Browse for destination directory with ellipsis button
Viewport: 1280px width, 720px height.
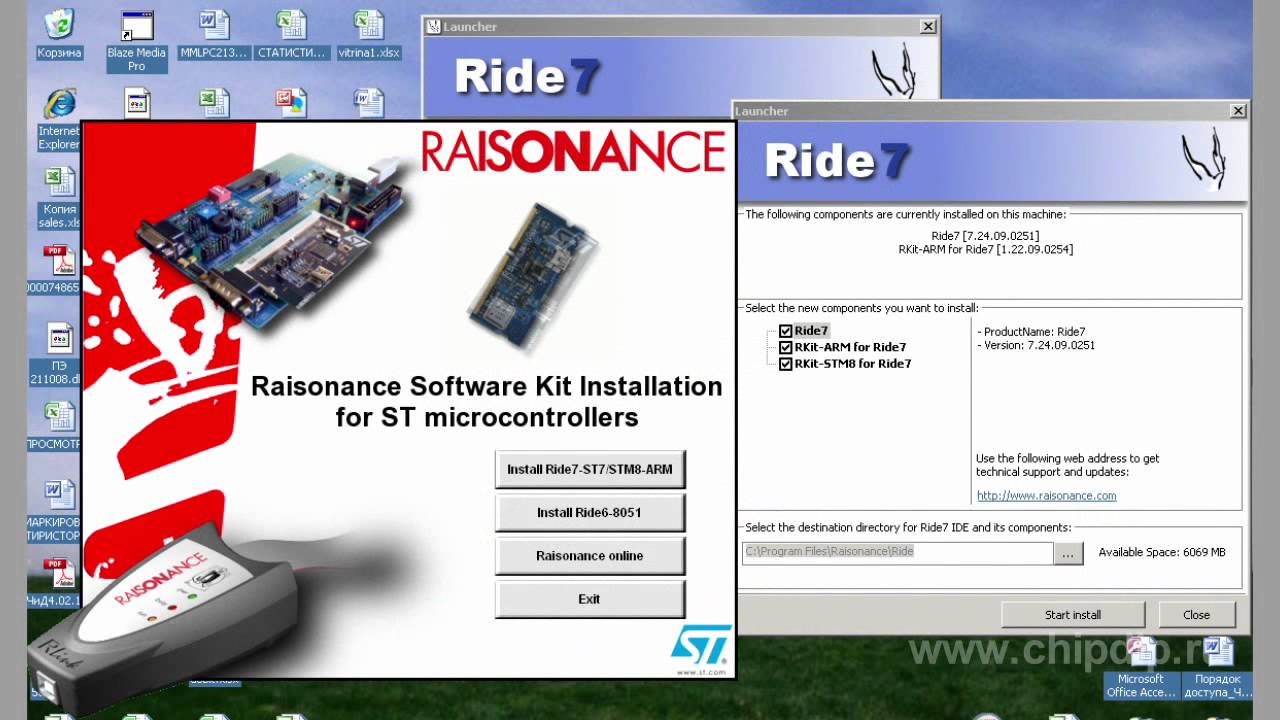click(x=1069, y=553)
